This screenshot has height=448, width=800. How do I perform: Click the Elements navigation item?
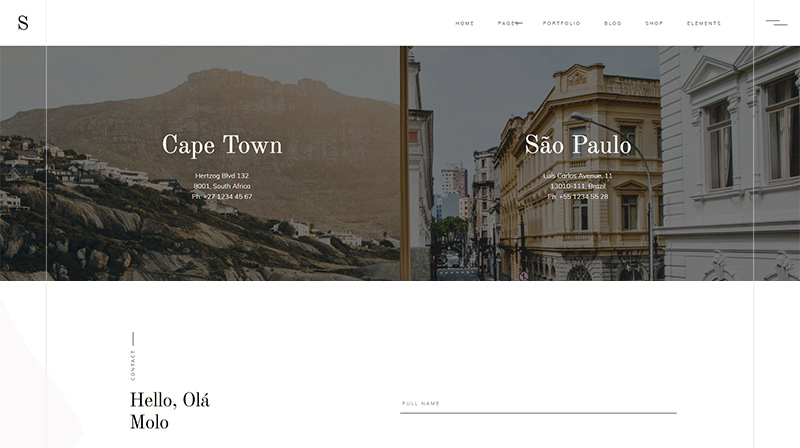[704, 23]
